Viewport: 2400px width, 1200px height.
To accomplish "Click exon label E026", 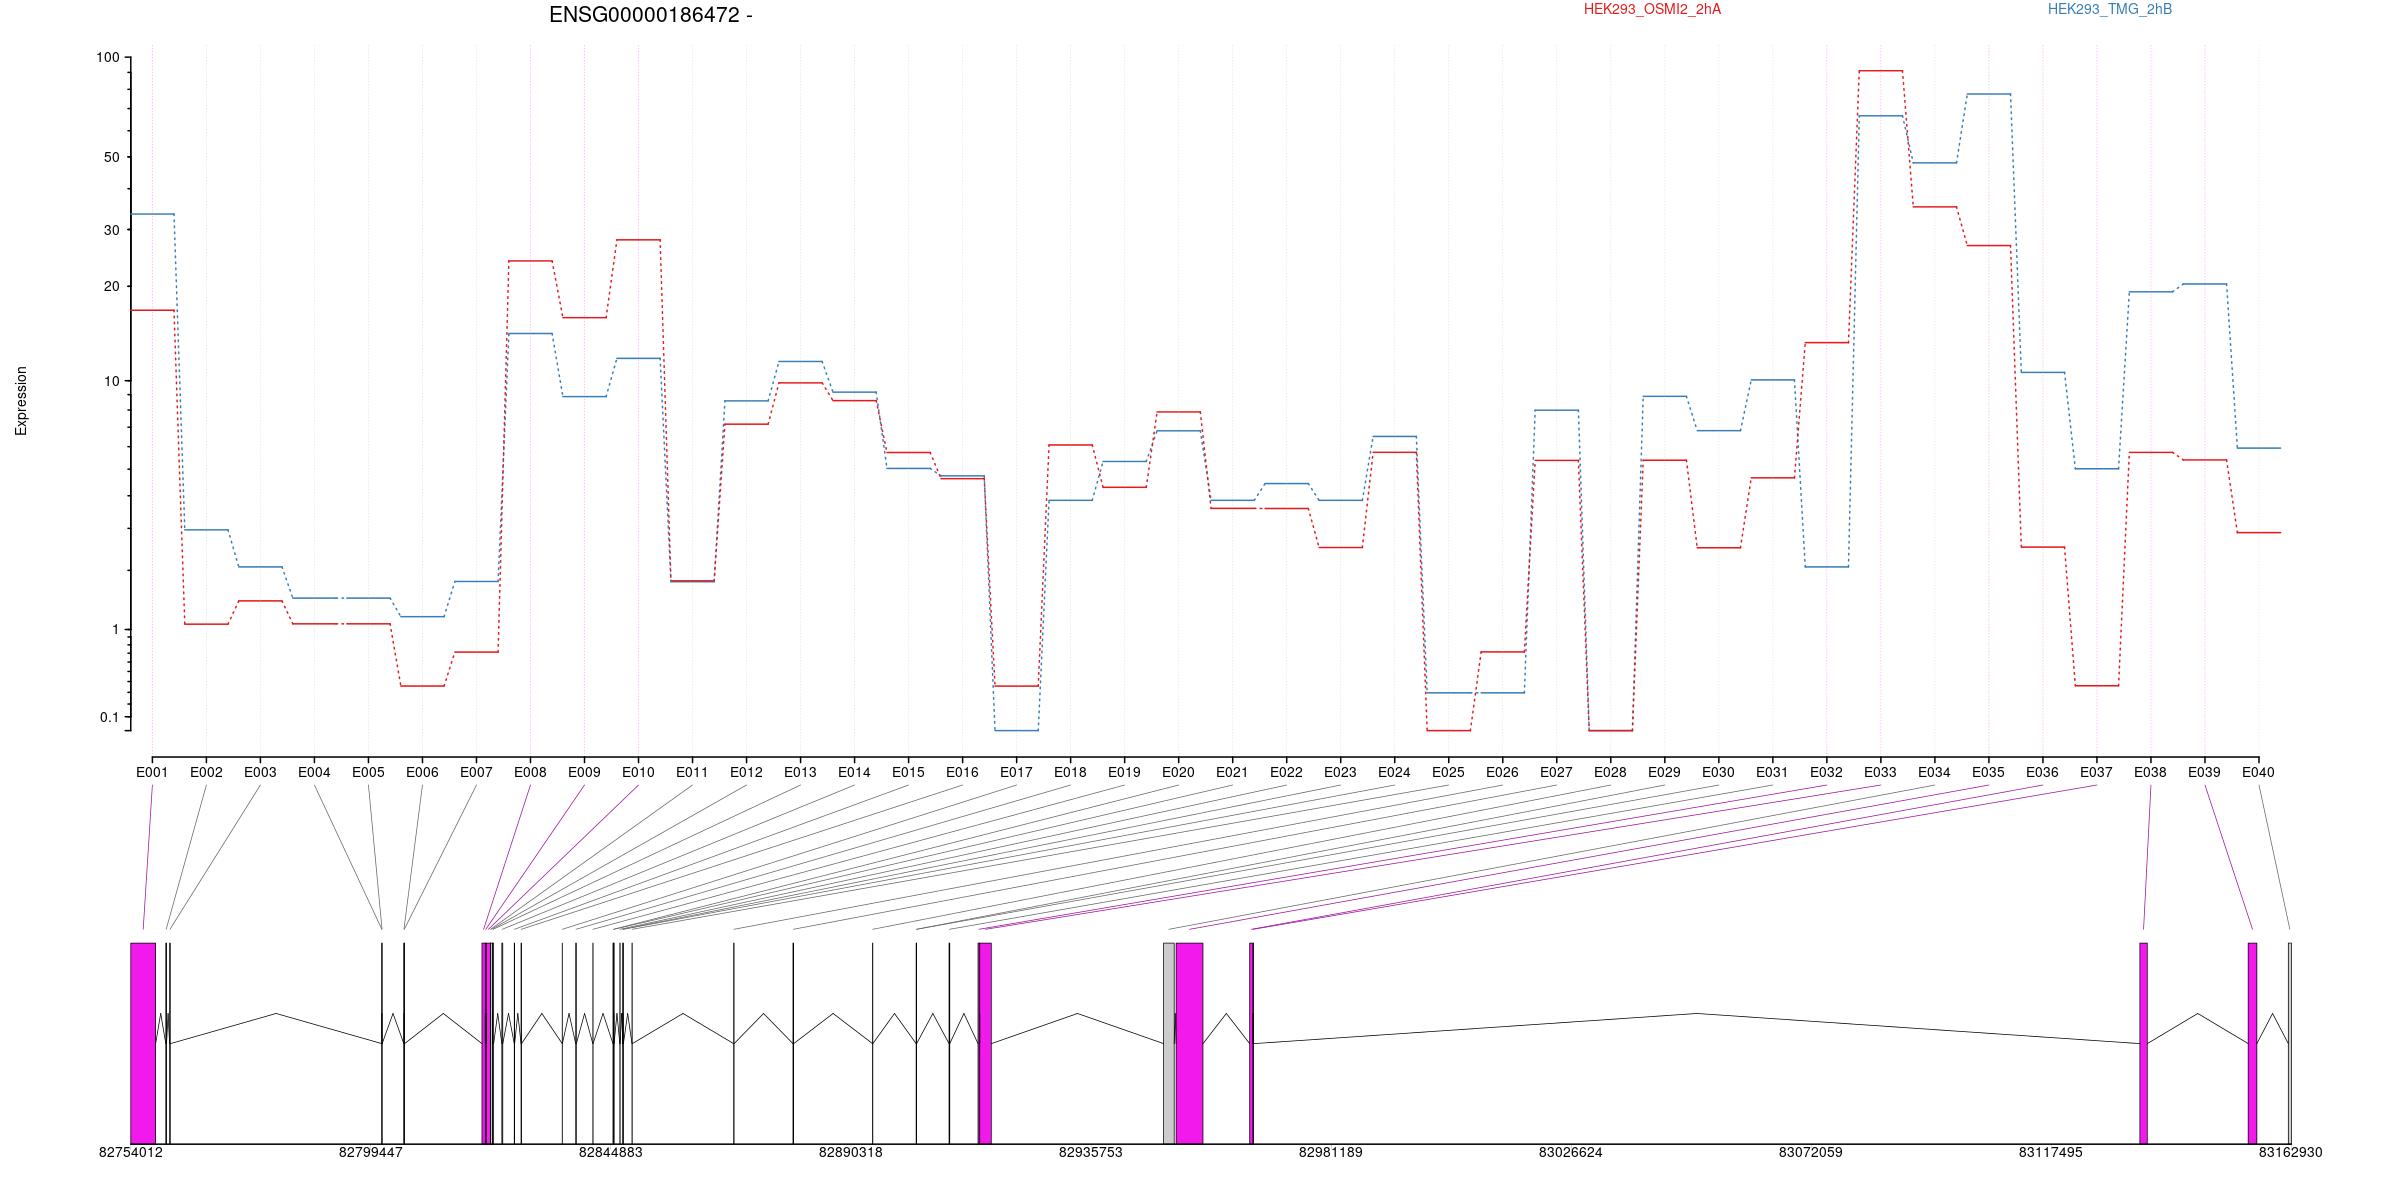I will 1502,772.
